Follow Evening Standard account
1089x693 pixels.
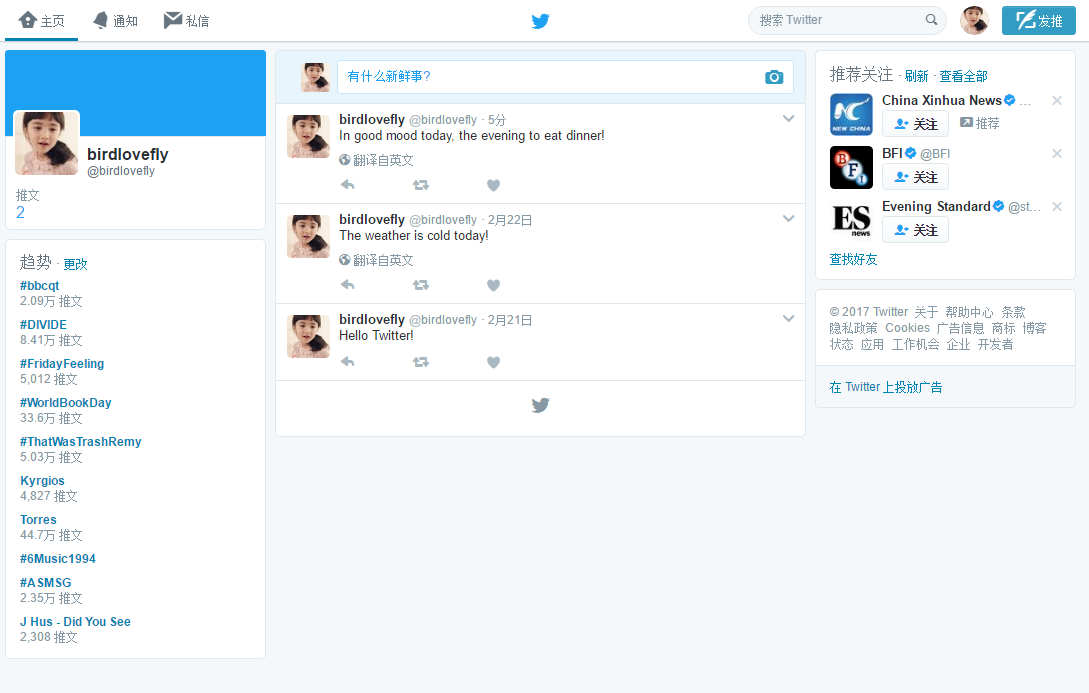pos(915,230)
